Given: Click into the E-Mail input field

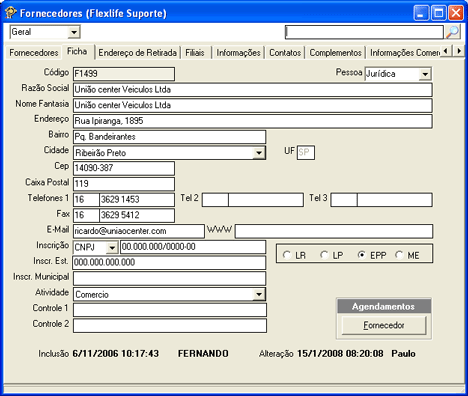Looking at the screenshot, I should 139,231.
